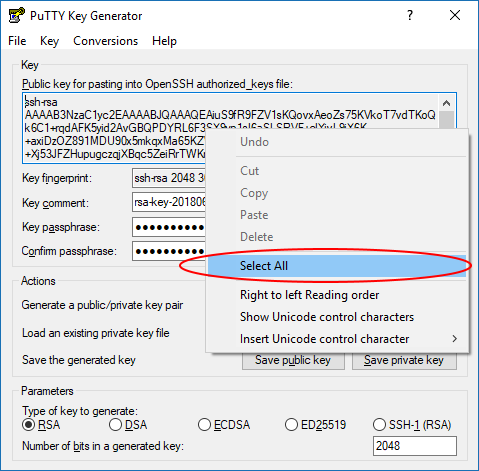Image resolution: width=479 pixels, height=471 pixels.
Task: Open the Insert Unicode control character submenu arrow
Action: pos(454,339)
